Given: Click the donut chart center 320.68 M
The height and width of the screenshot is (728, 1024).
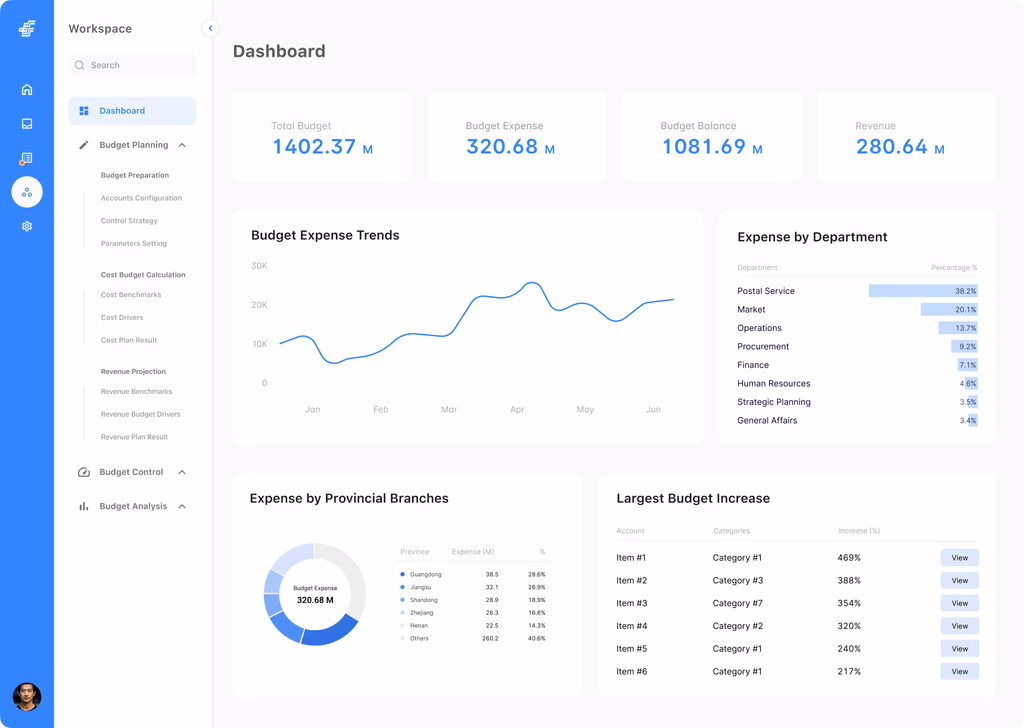Looking at the screenshot, I should point(315,600).
